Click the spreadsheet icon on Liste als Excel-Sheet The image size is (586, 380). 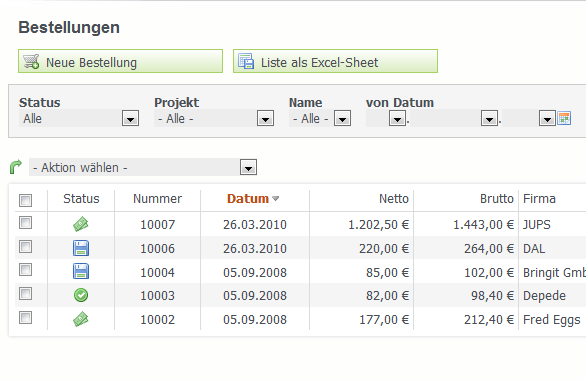click(x=246, y=61)
